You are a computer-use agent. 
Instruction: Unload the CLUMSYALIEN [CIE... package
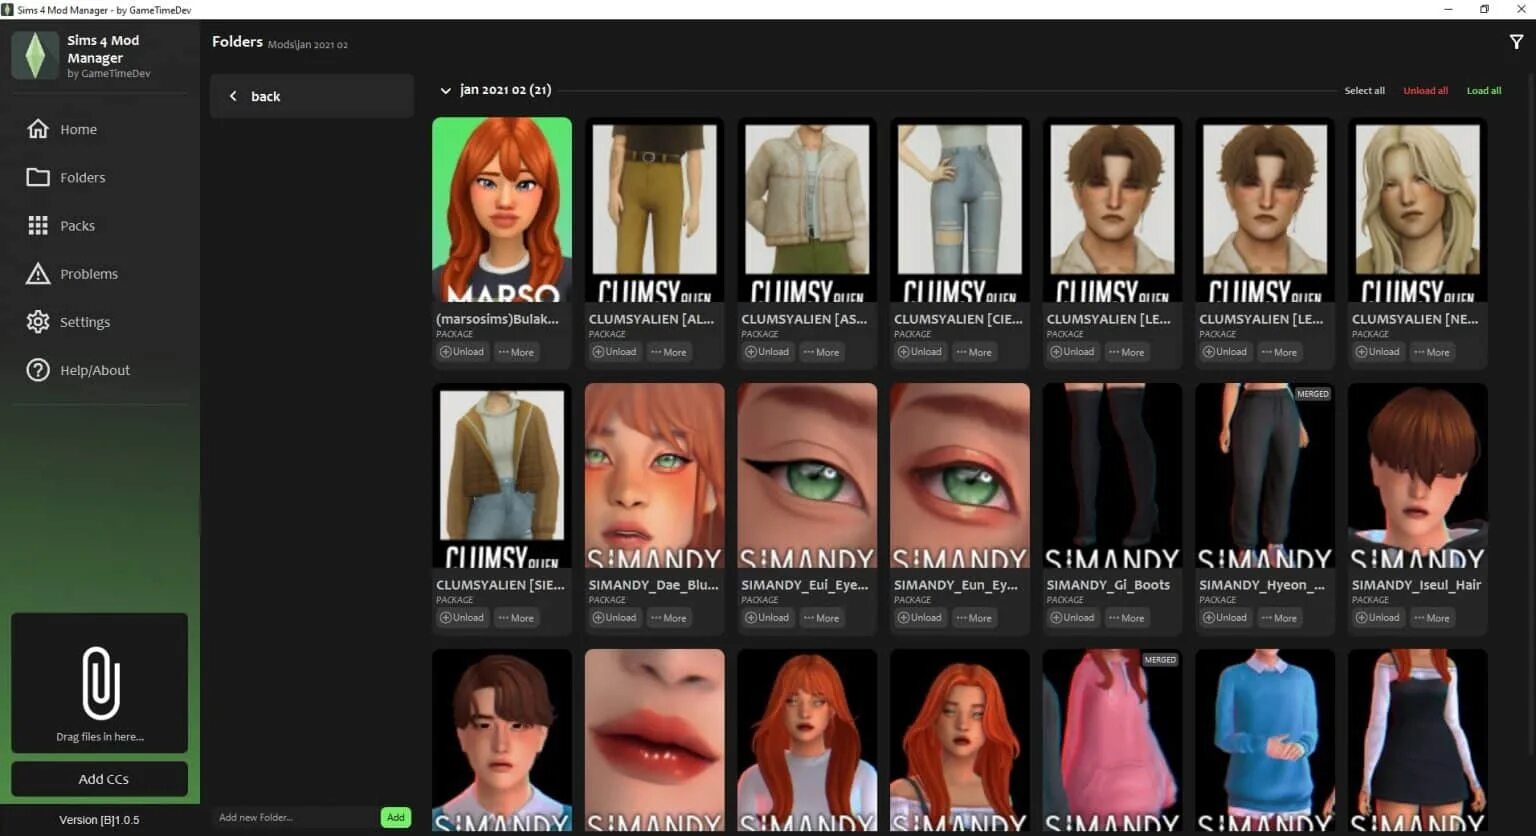pos(920,352)
